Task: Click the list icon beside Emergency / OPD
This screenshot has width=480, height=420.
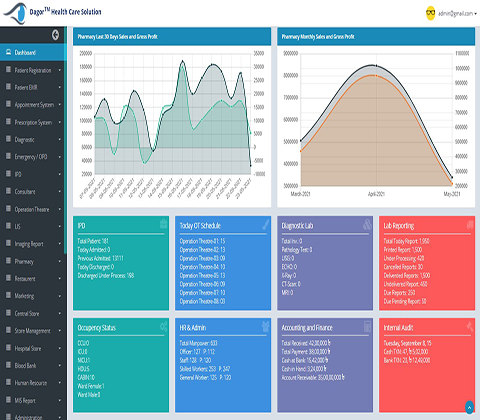Action: 9,157
